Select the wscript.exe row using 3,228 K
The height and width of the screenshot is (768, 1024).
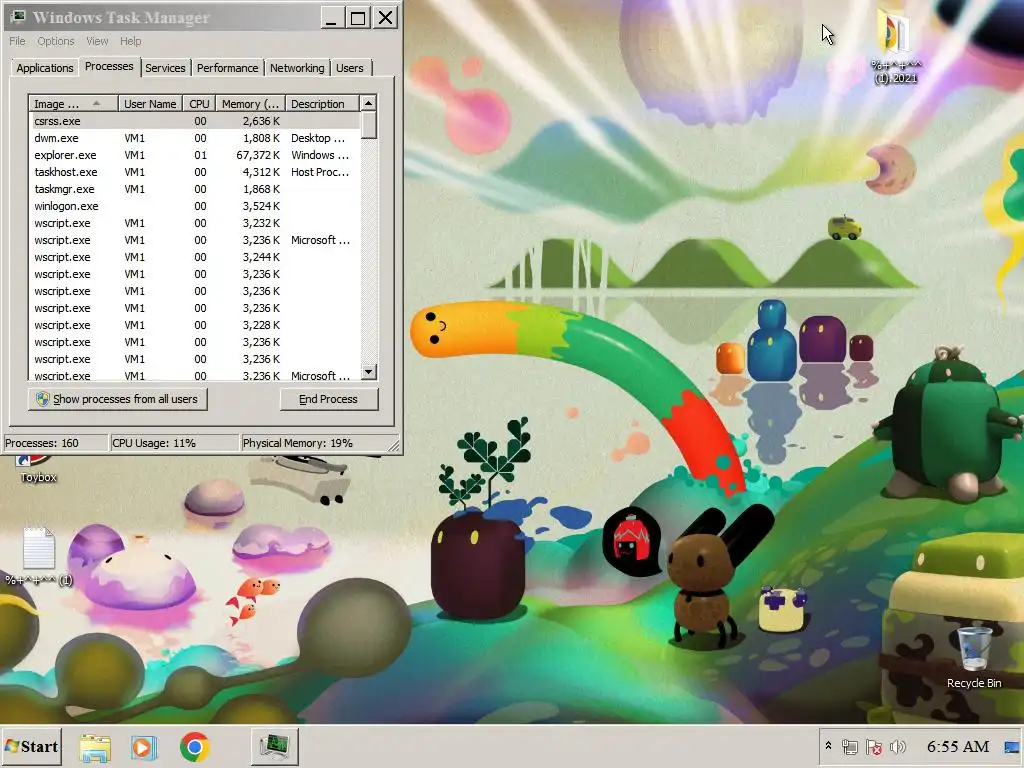[195, 325]
